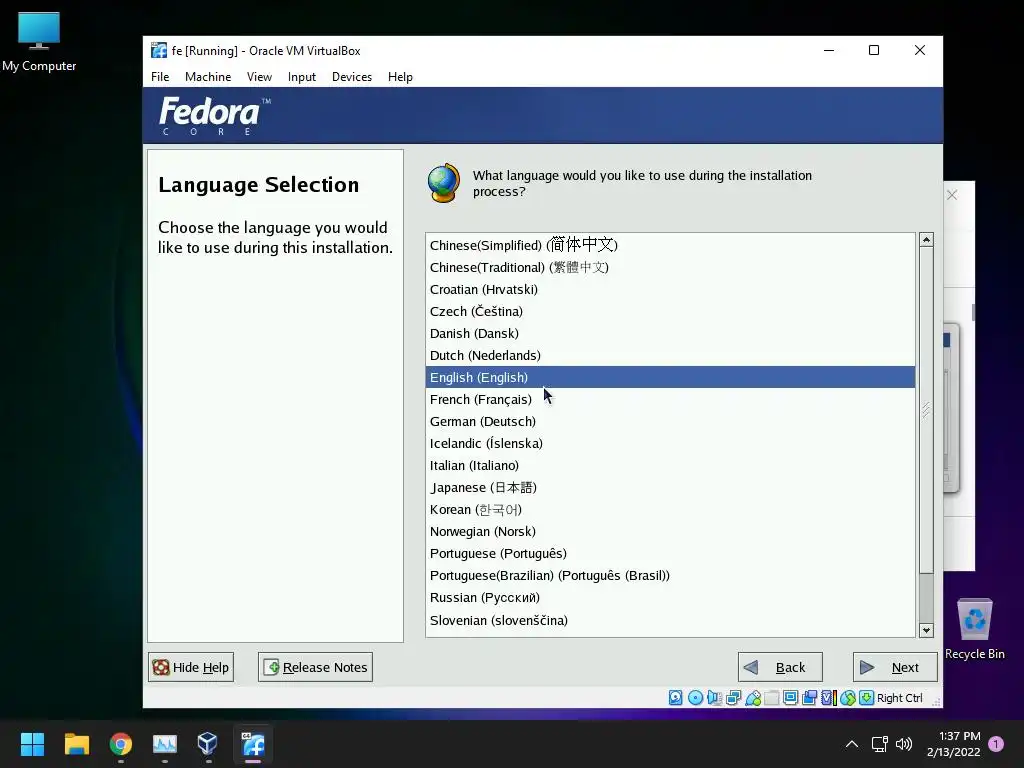Select Norwegian (Norsk)
The height and width of the screenshot is (768, 1024).
click(x=670, y=532)
